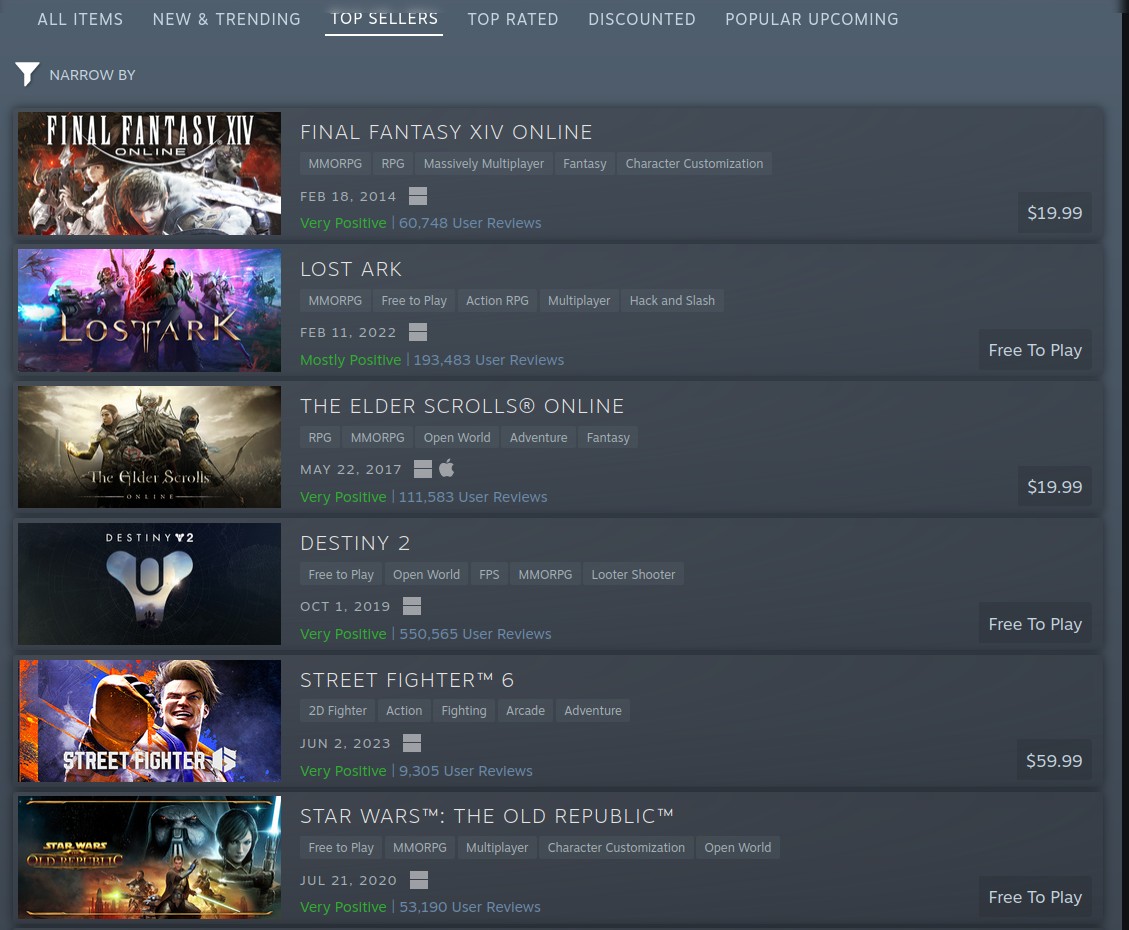Select the Top Sellers tab
The image size is (1129, 930).
384,19
